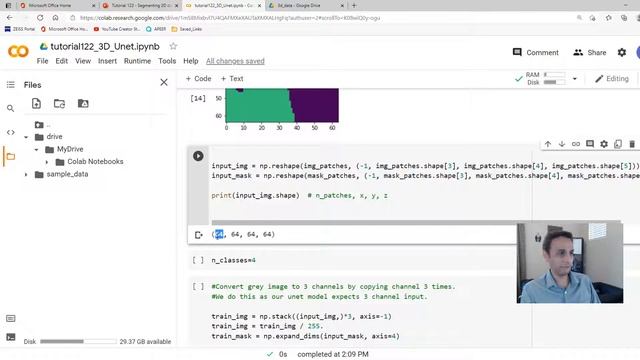The width and height of the screenshot is (640, 360).
Task: Switch to 3d_data Google Drive tab
Action: point(306,6)
